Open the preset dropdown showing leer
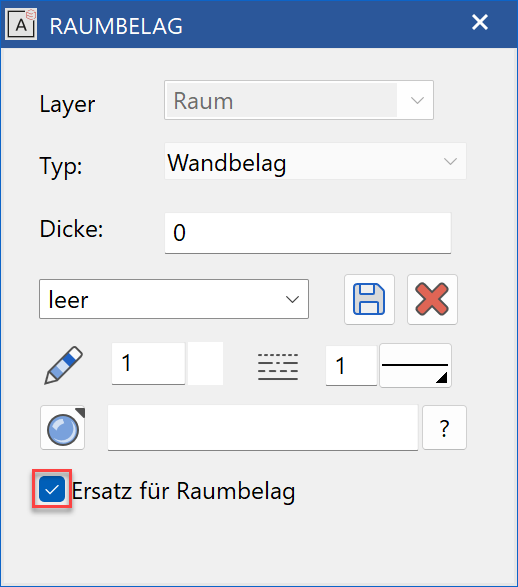518x587 pixels. 174,299
